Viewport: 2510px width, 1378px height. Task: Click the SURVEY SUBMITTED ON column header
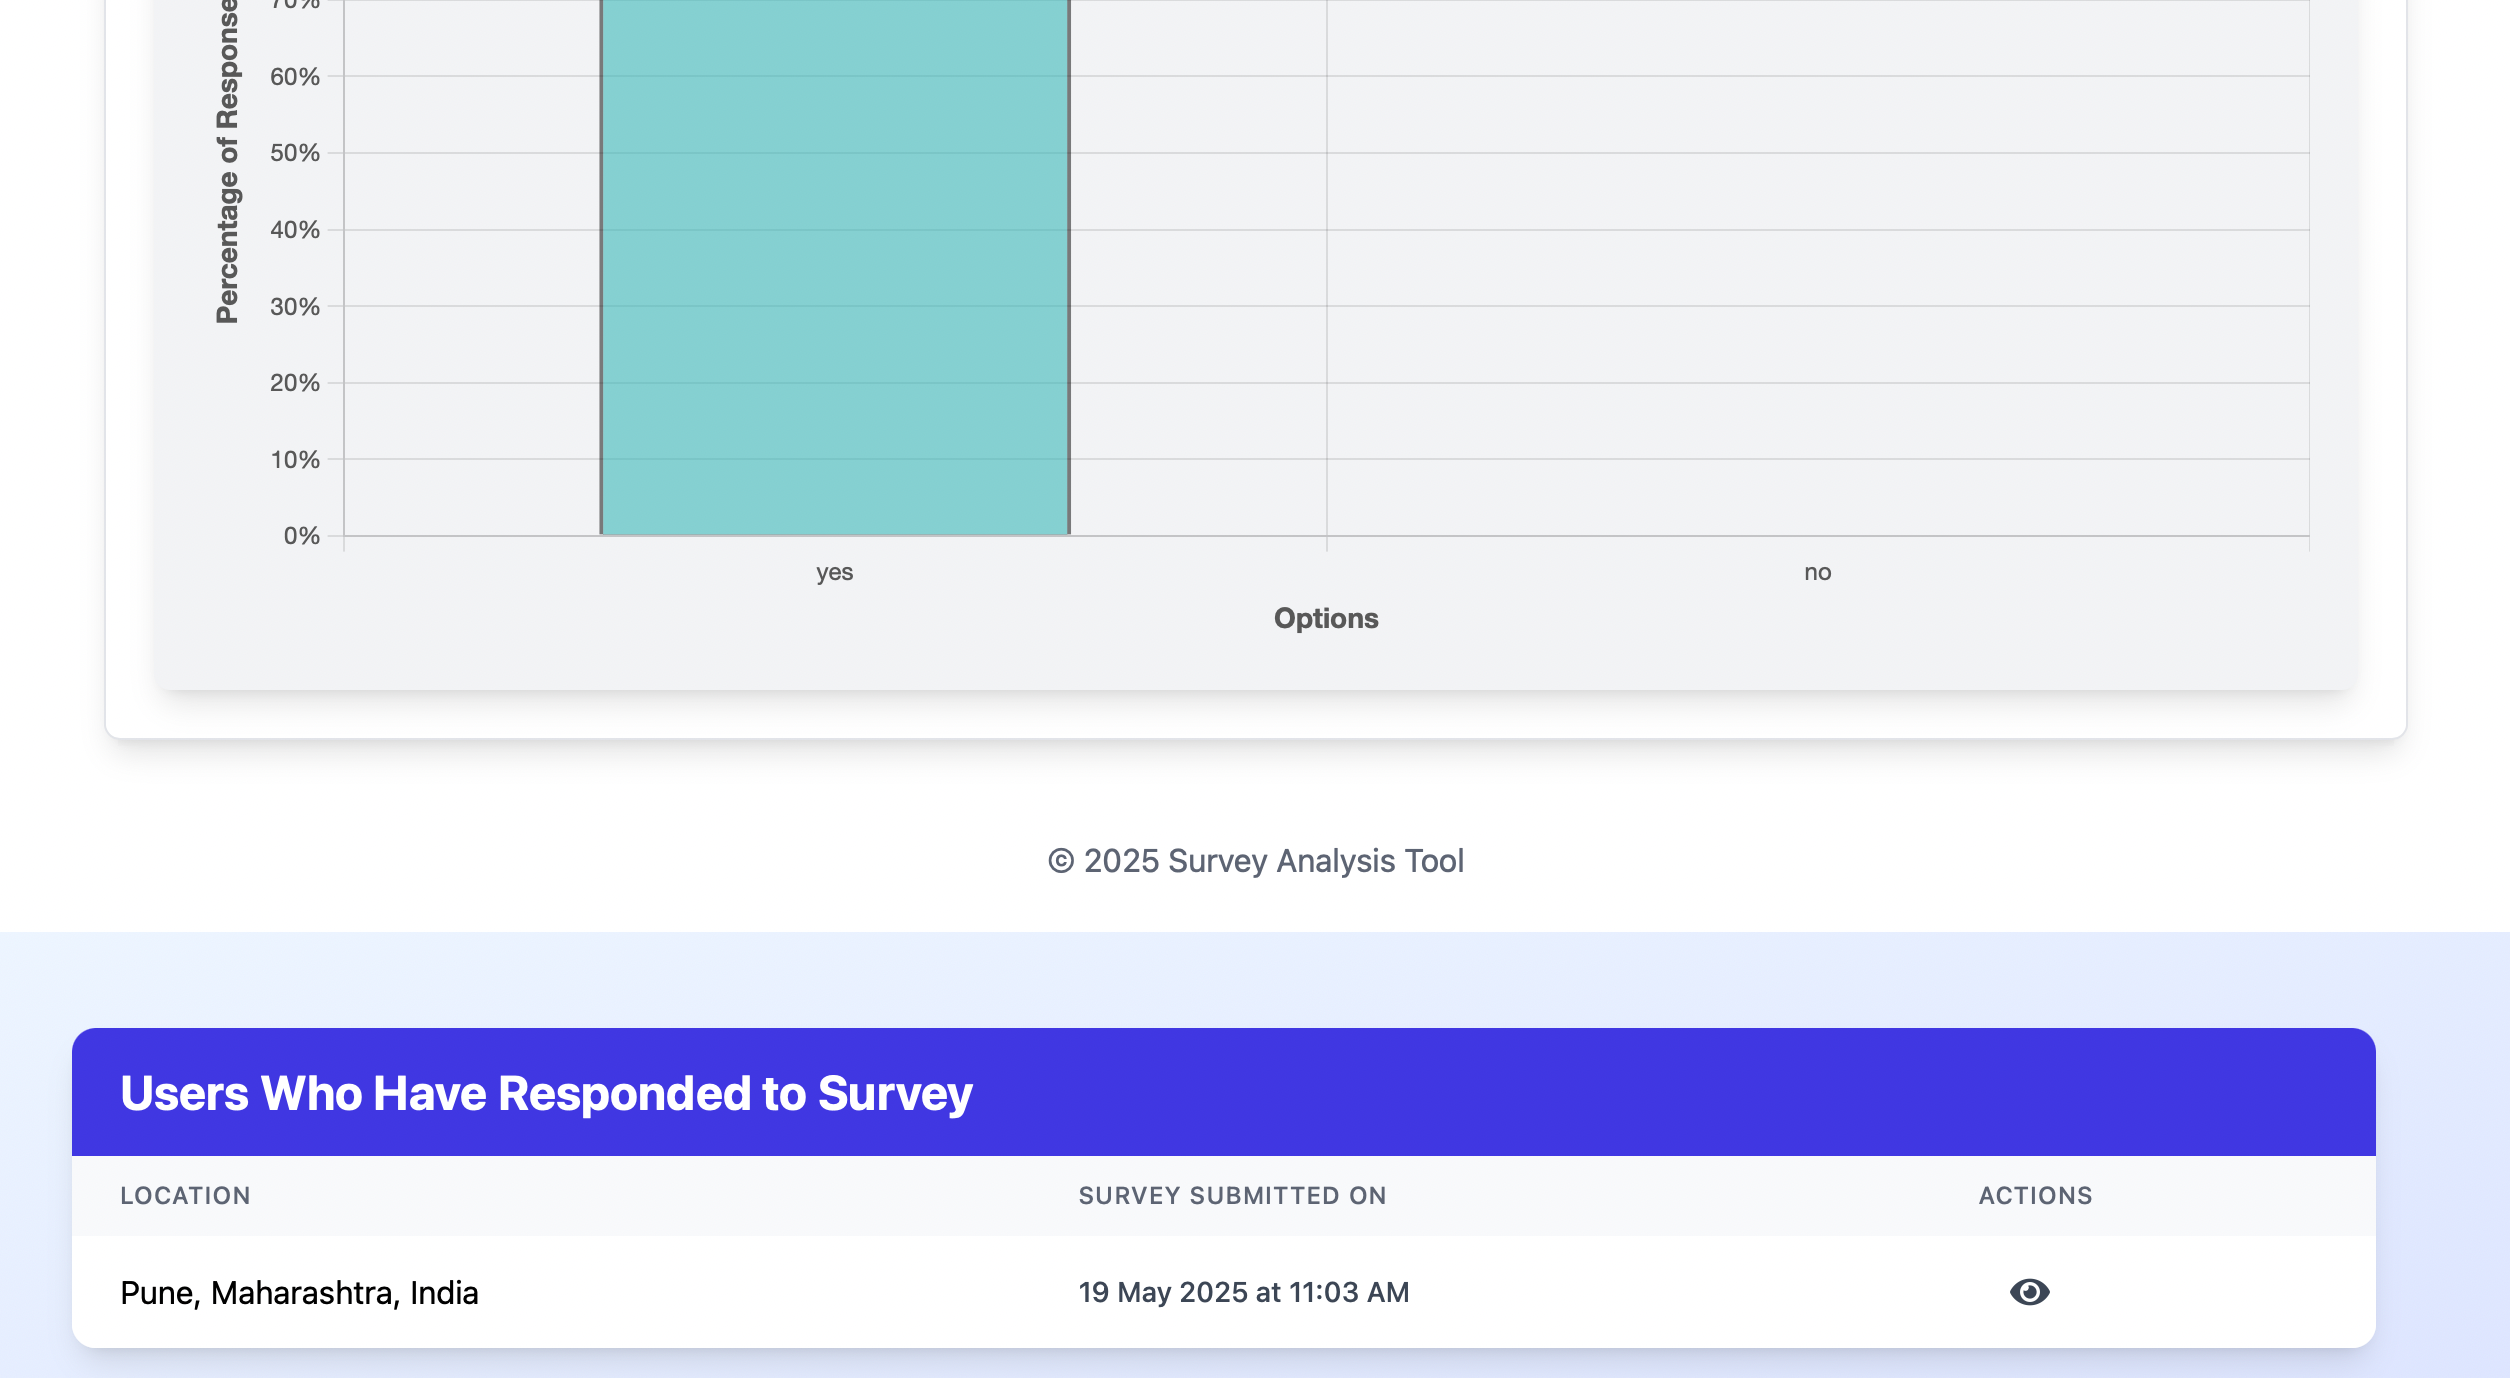coord(1232,1196)
